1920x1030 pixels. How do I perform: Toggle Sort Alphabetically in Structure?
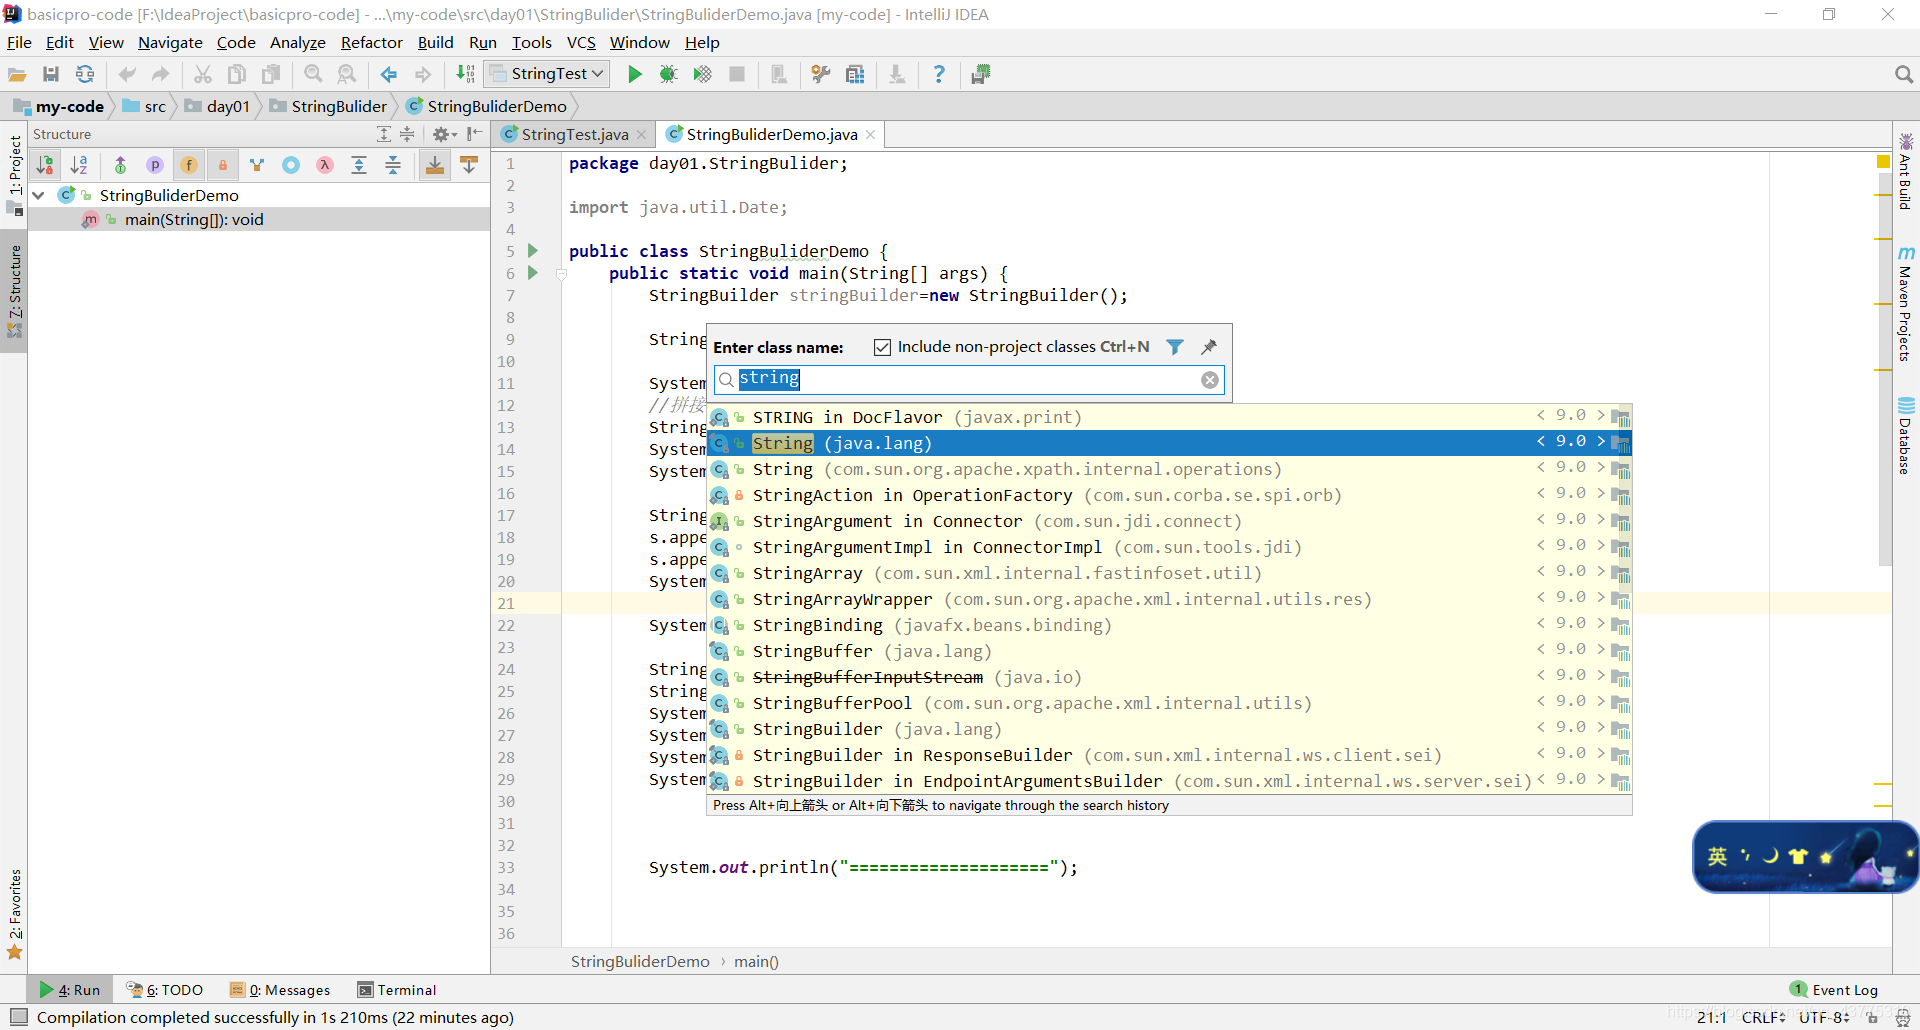pos(80,166)
